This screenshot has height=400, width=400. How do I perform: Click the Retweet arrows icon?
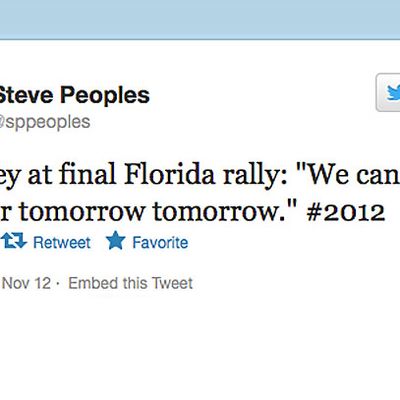coord(13,240)
